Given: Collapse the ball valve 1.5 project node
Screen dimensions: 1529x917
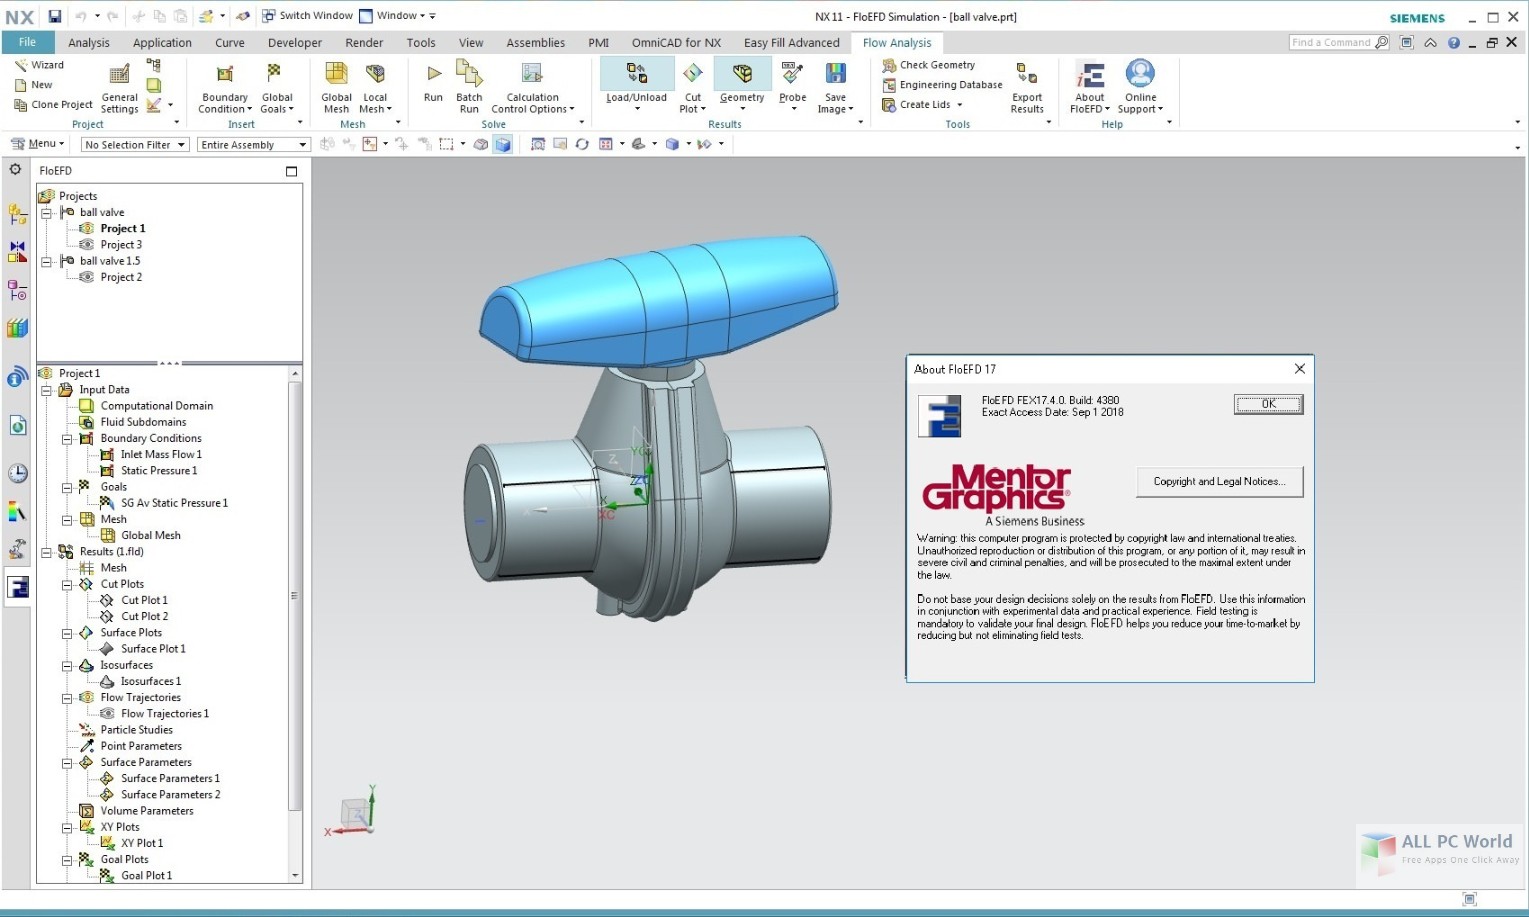Looking at the screenshot, I should pyautogui.click(x=46, y=262).
